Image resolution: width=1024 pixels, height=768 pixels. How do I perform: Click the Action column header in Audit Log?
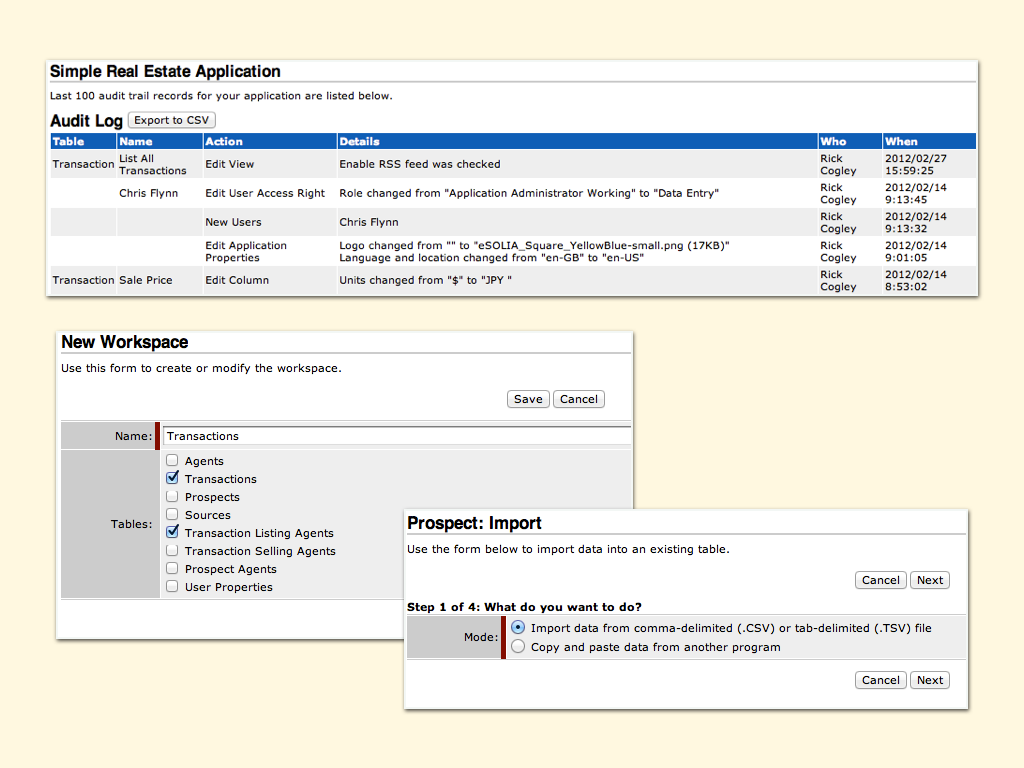(x=224, y=142)
